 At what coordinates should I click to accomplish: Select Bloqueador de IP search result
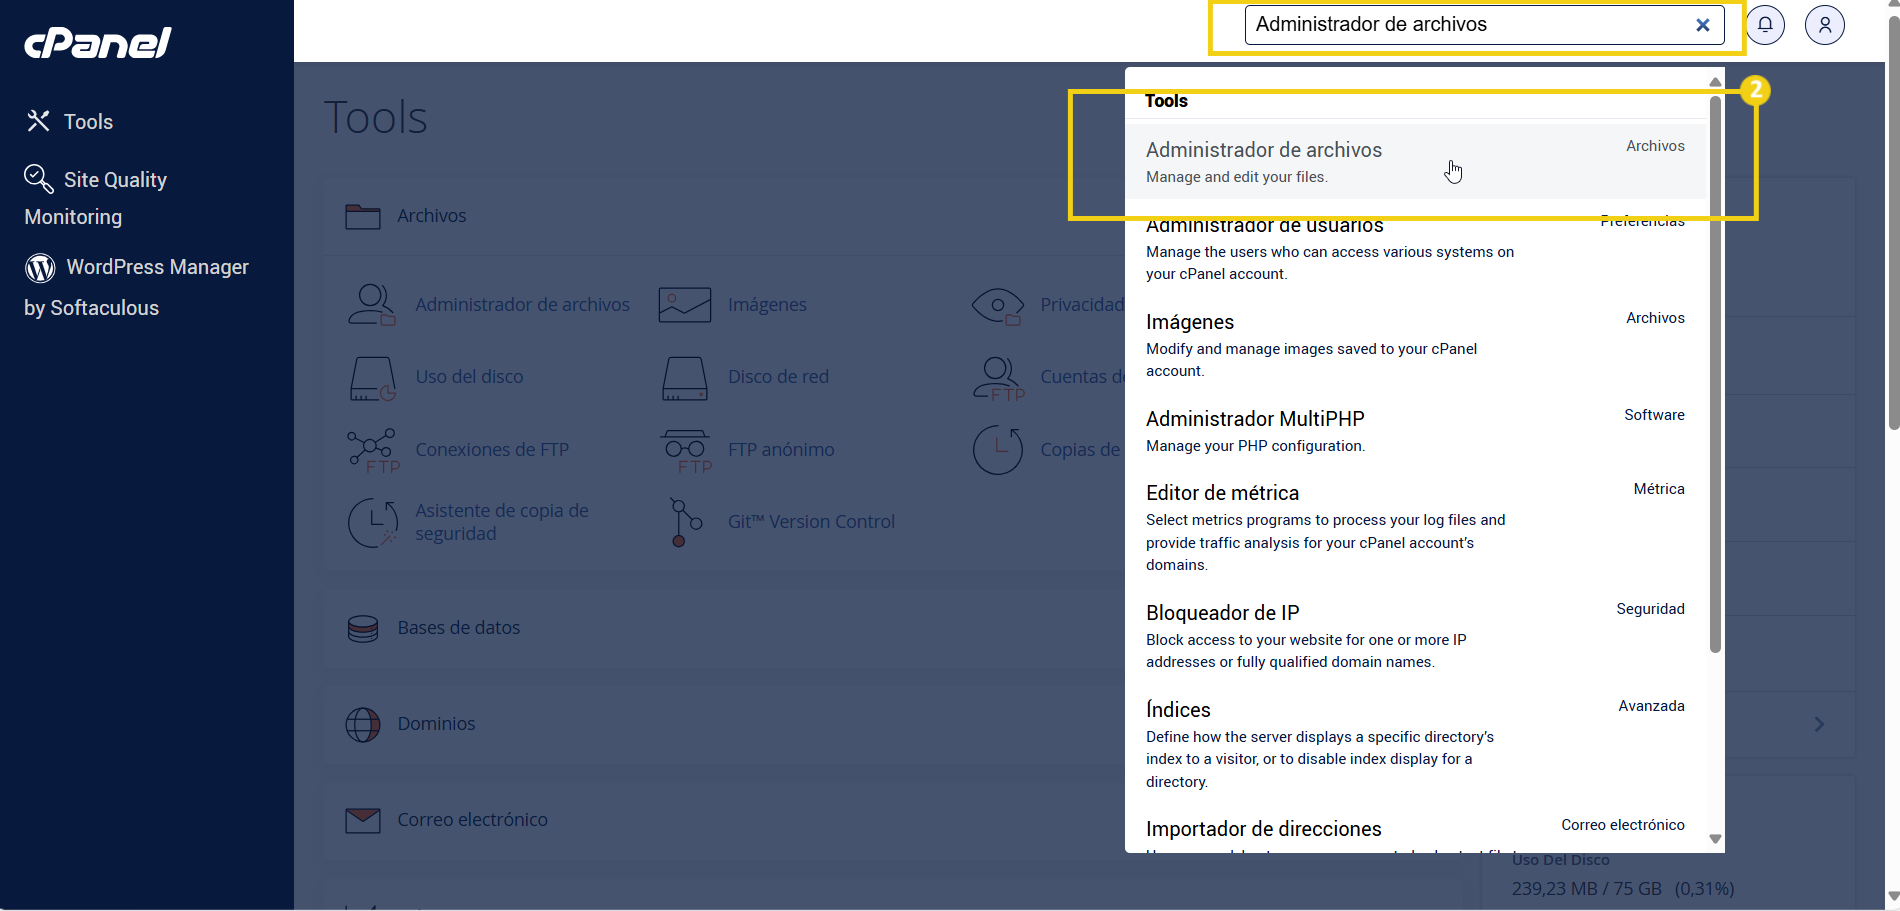[x=1415, y=636]
